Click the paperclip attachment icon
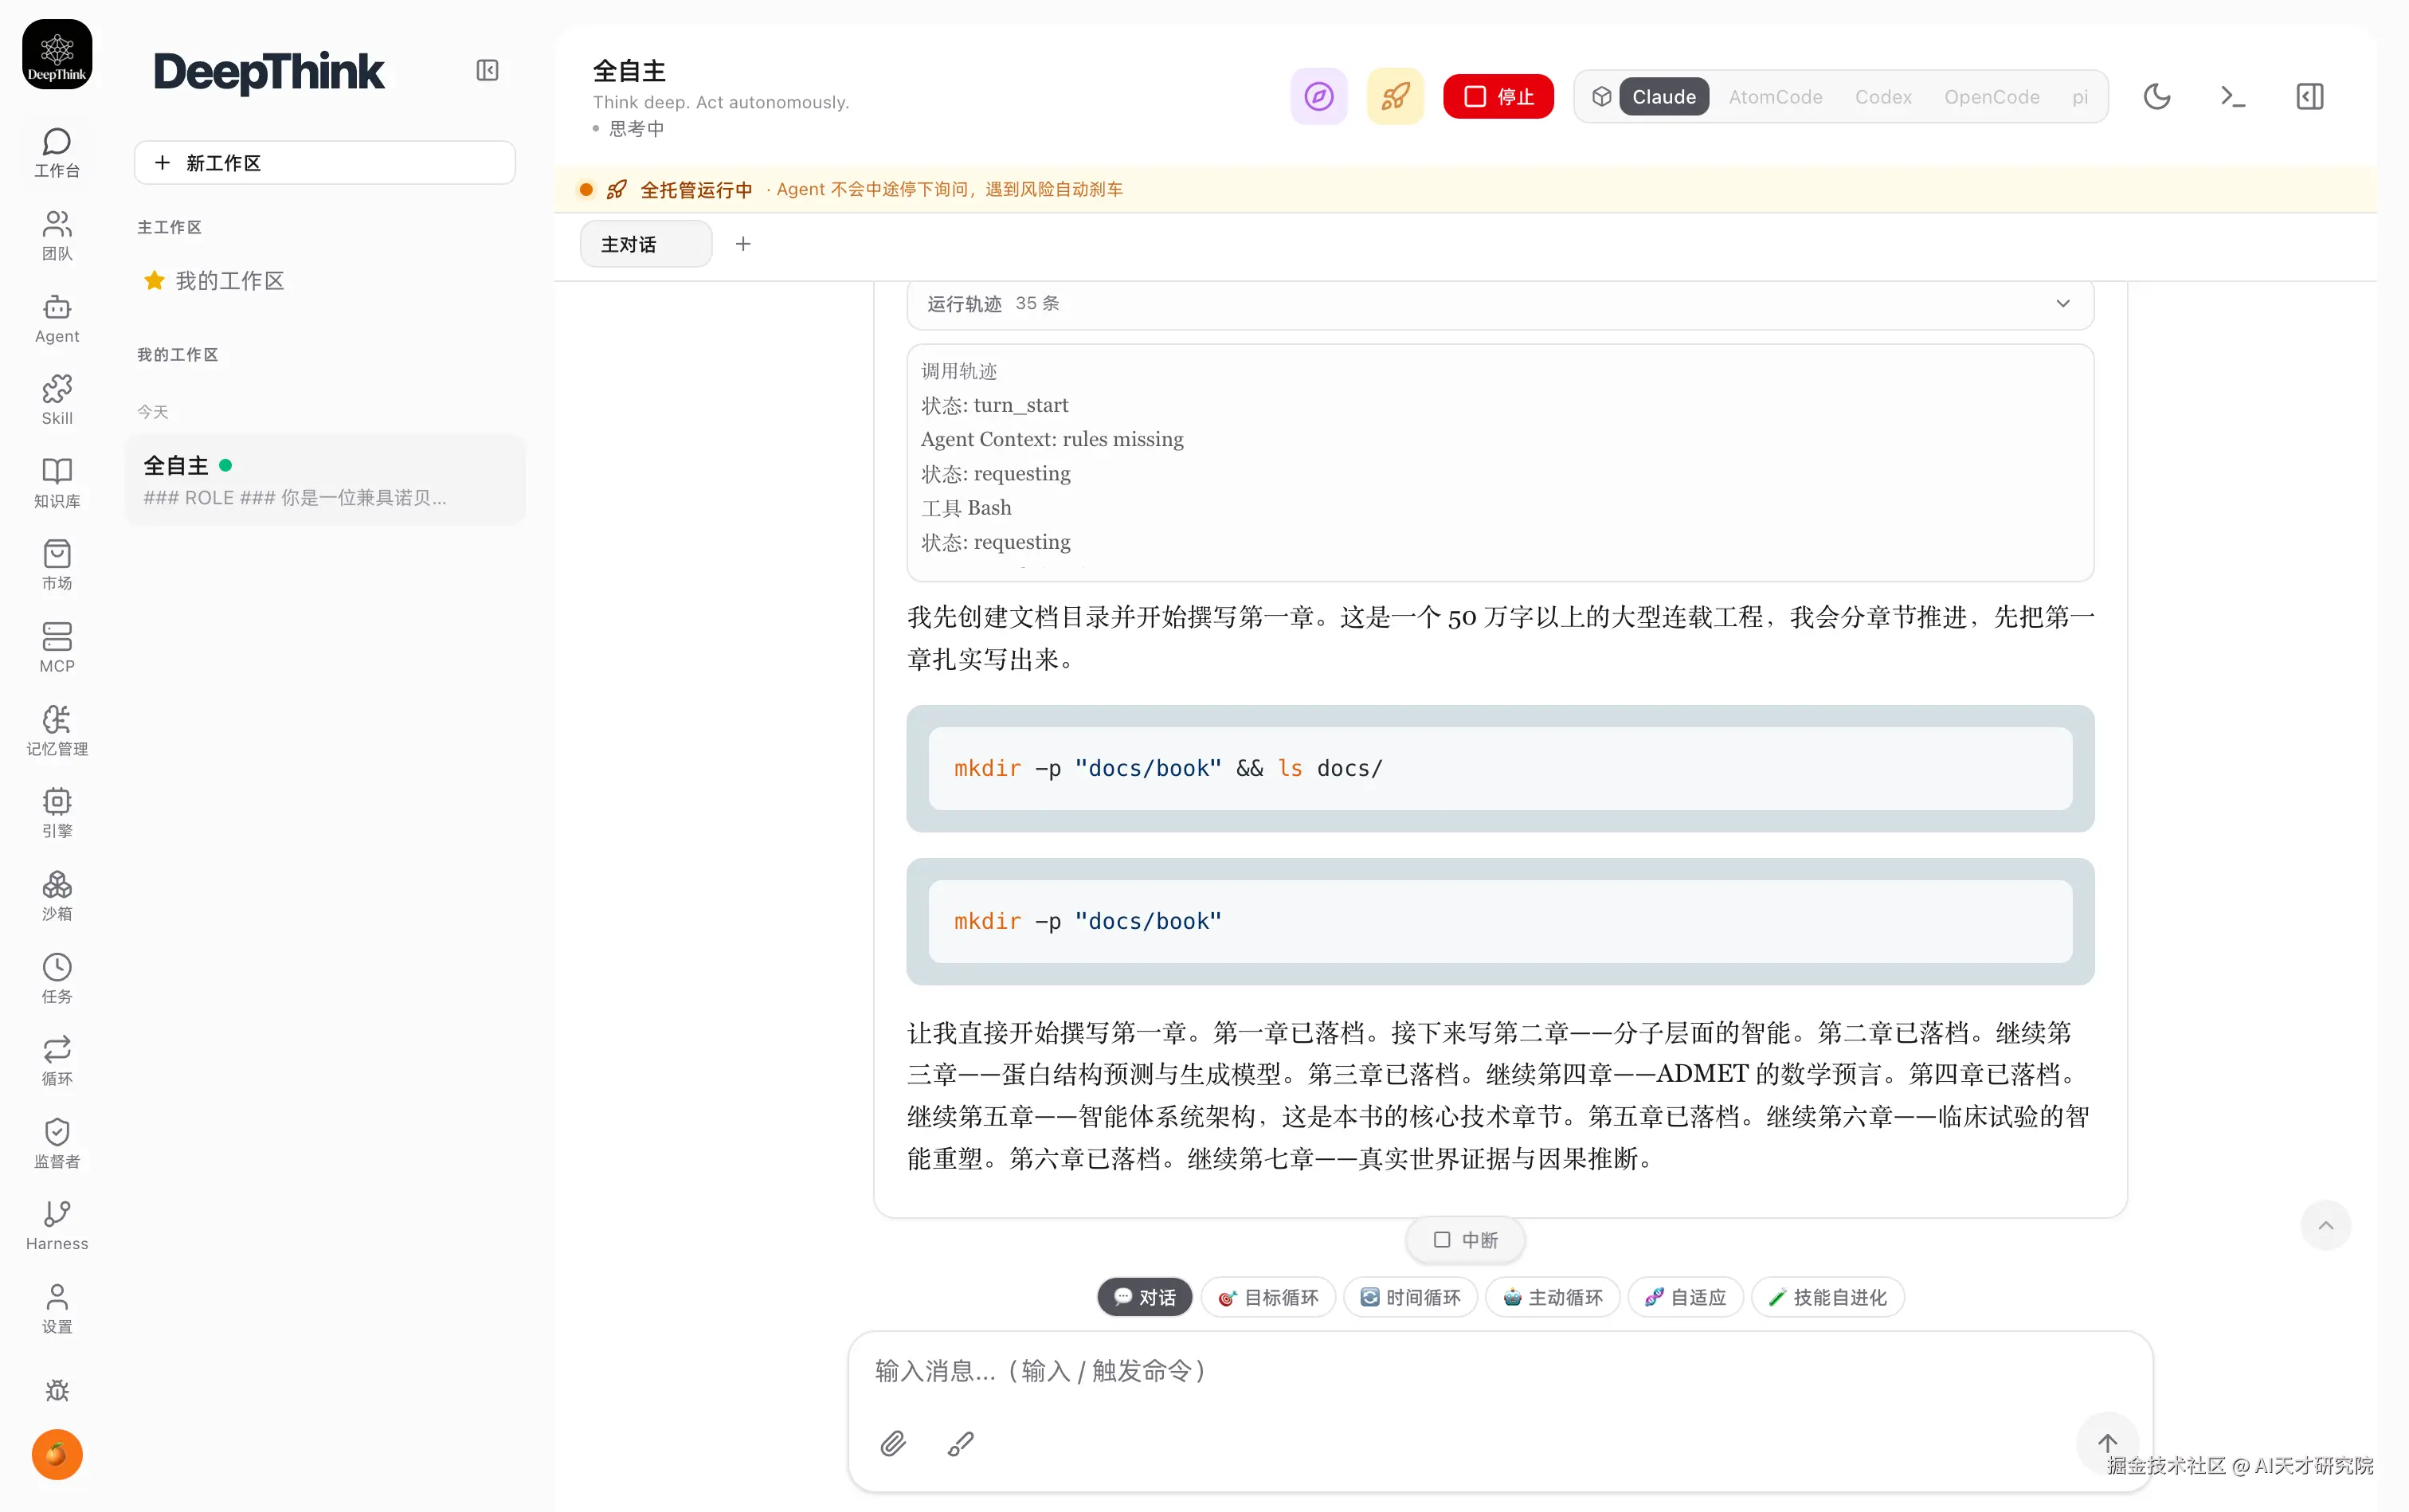The width and height of the screenshot is (2409, 1512). click(x=893, y=1443)
